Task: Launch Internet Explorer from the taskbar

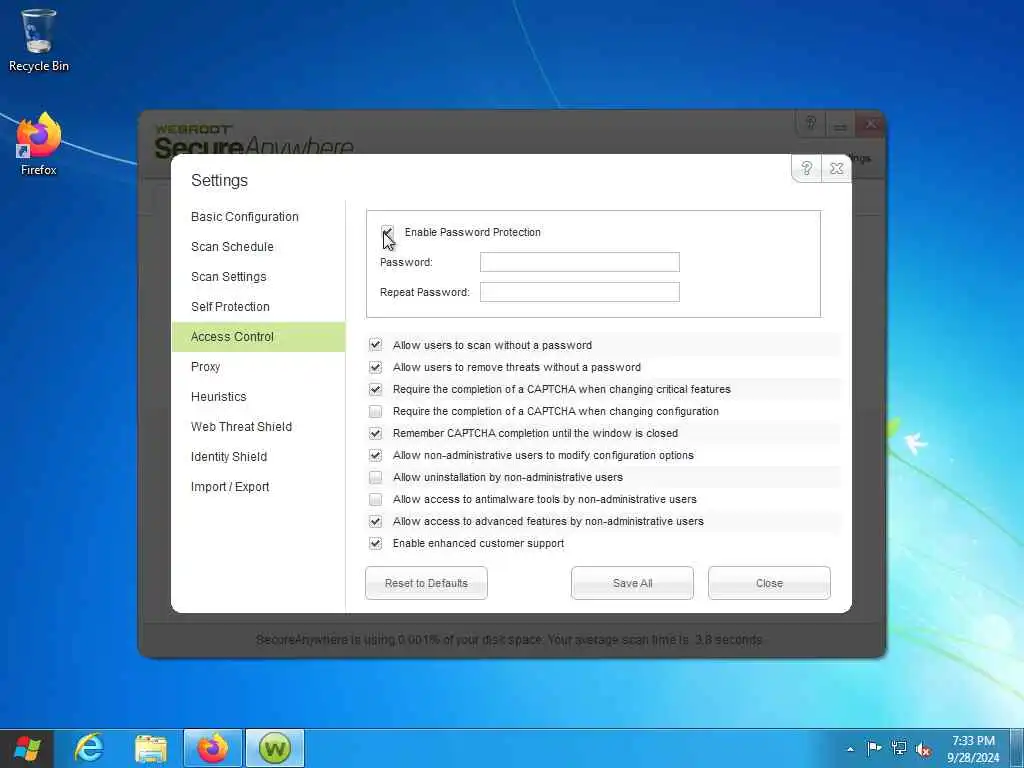Action: (x=89, y=748)
